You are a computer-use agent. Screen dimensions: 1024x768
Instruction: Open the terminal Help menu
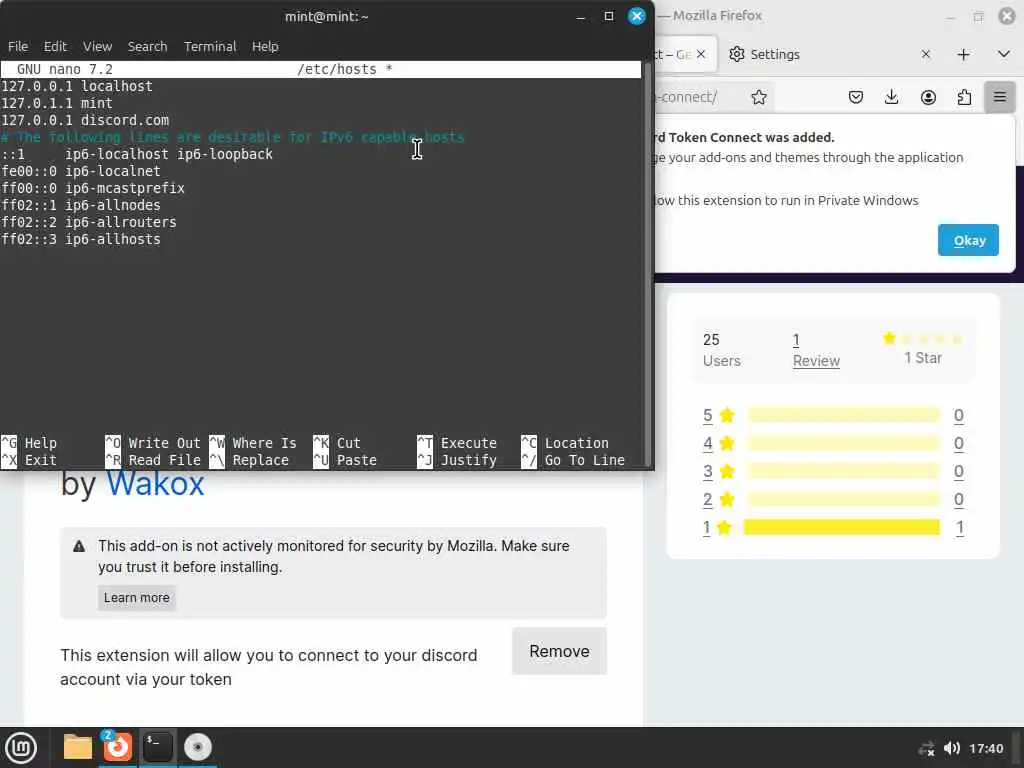(265, 46)
